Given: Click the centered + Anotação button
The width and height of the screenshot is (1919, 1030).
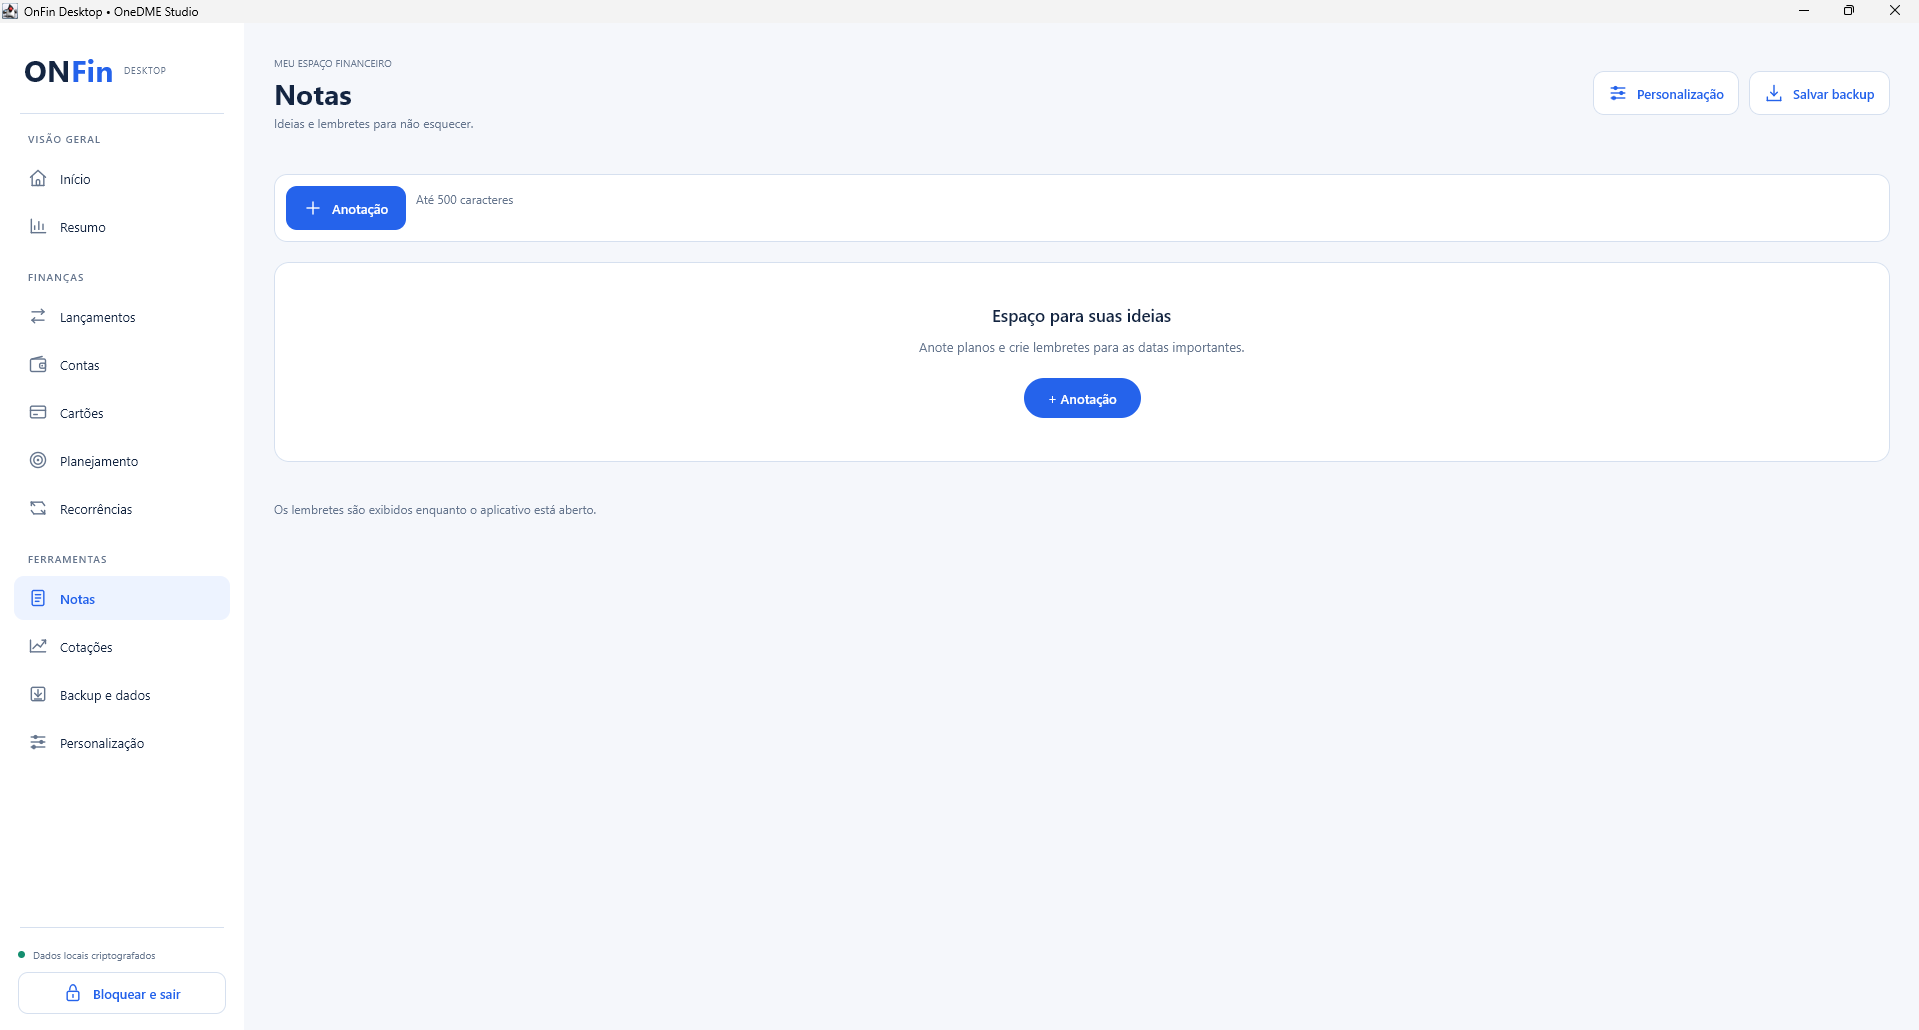Looking at the screenshot, I should click(x=1082, y=398).
